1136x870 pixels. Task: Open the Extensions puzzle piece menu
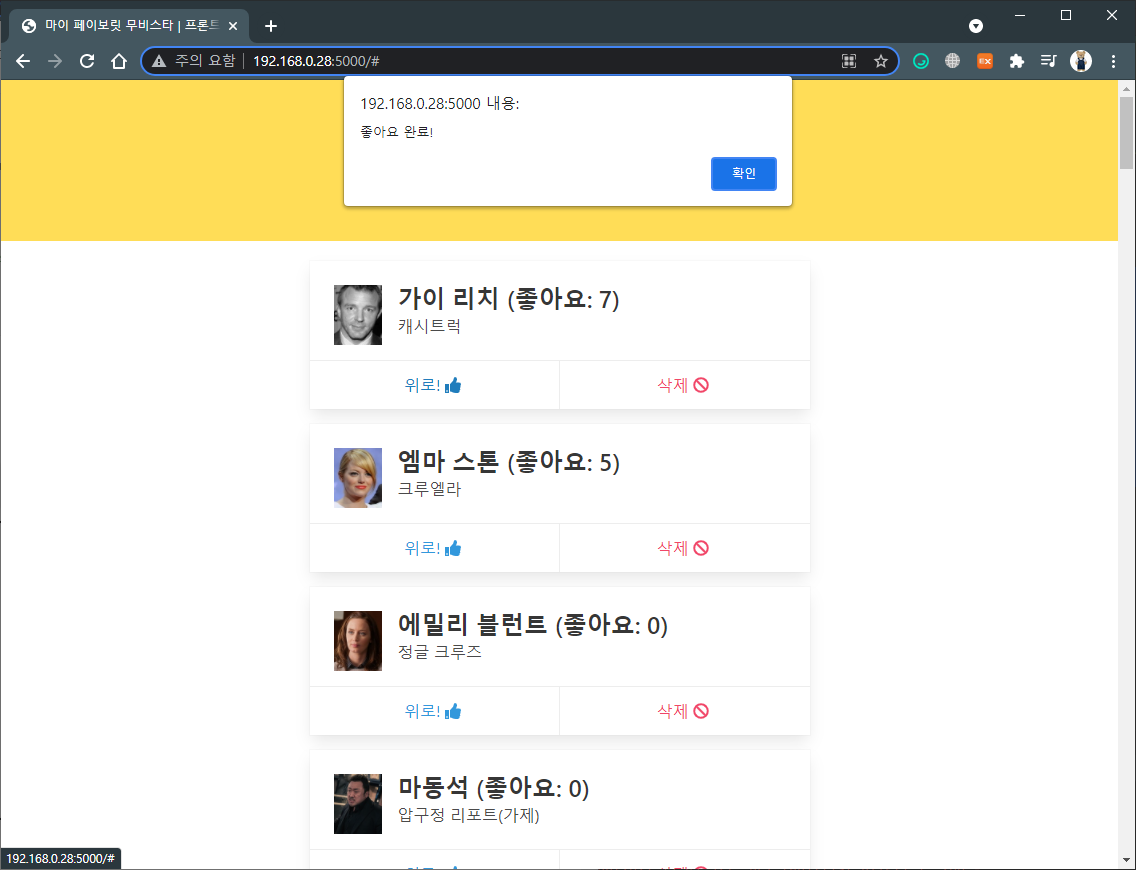(x=1016, y=62)
